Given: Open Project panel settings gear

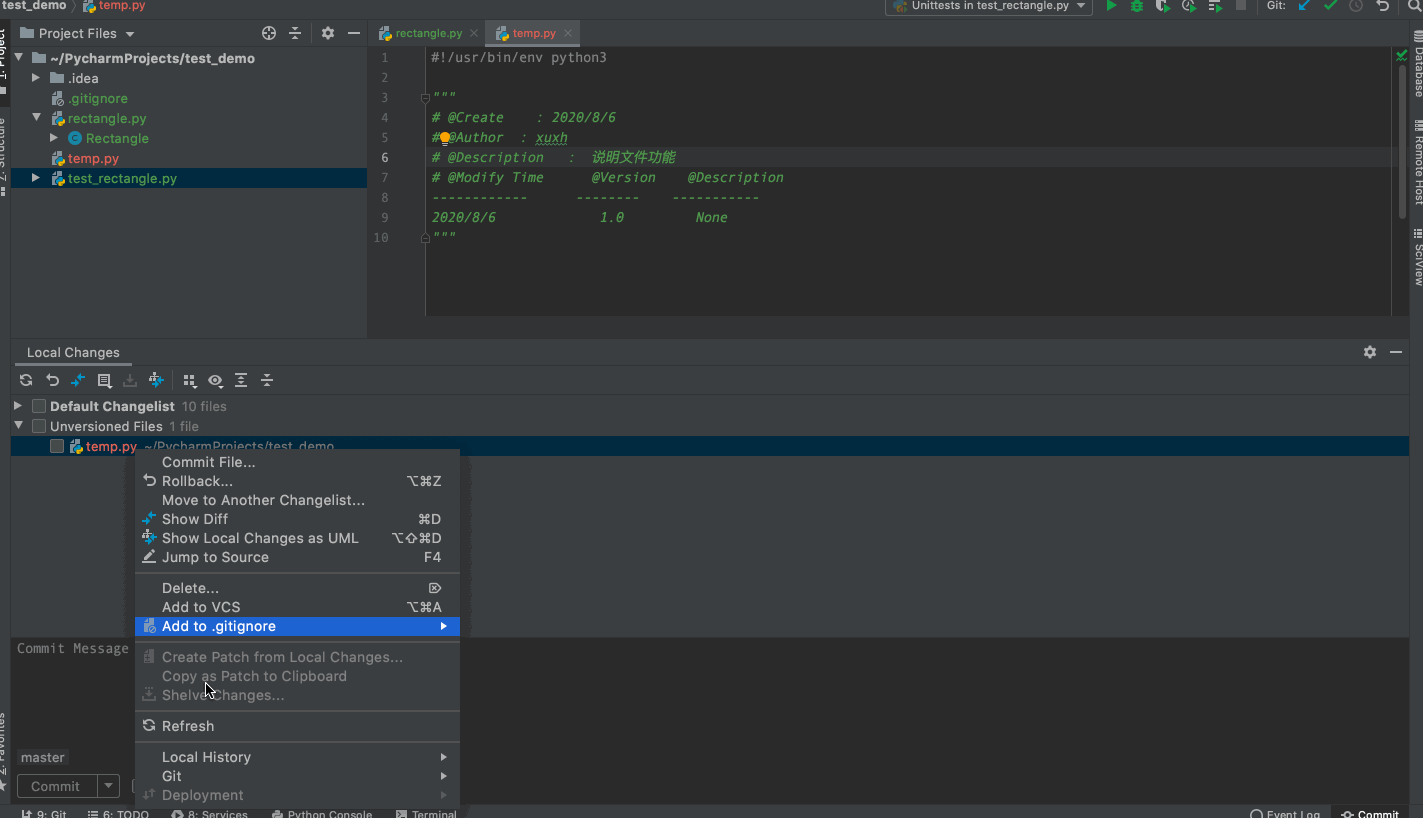Looking at the screenshot, I should (328, 33).
